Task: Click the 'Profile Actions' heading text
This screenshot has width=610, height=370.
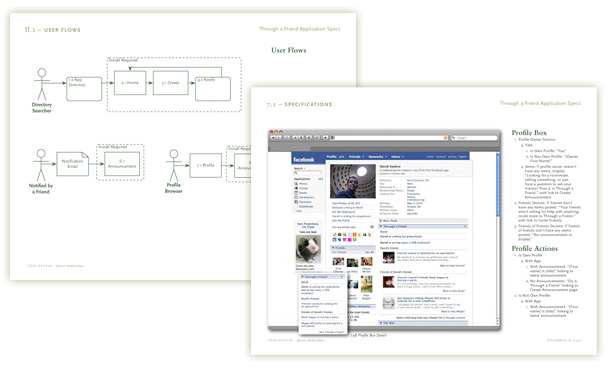Action: coord(535,249)
